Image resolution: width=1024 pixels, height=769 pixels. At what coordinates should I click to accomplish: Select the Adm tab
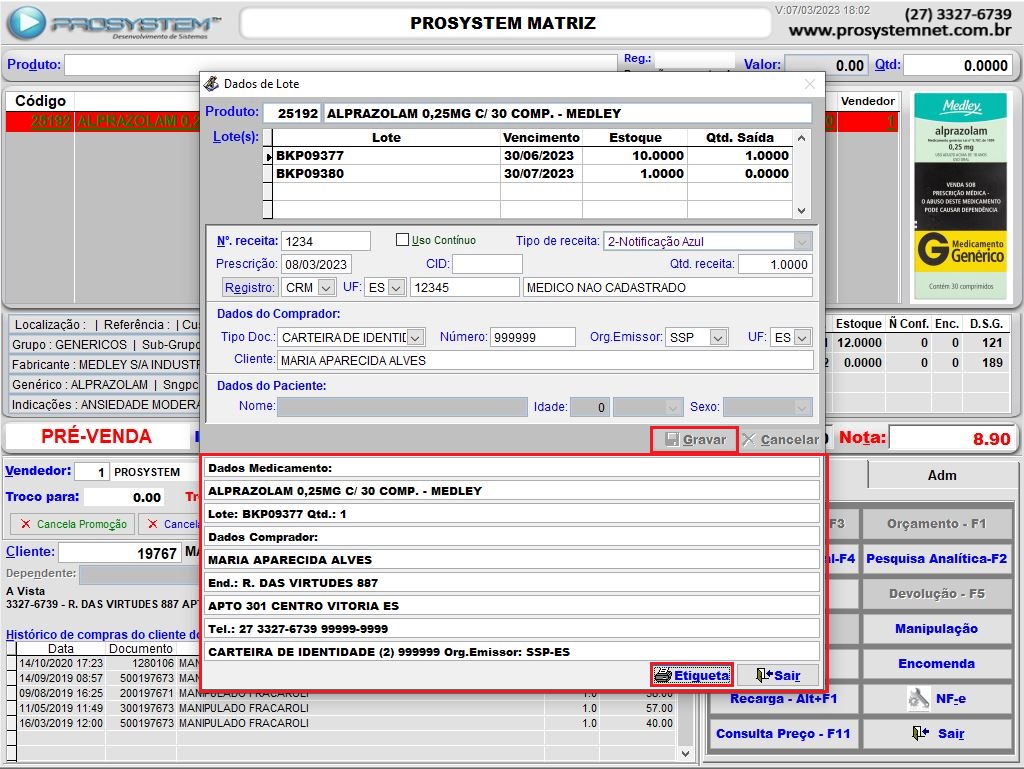coord(942,475)
